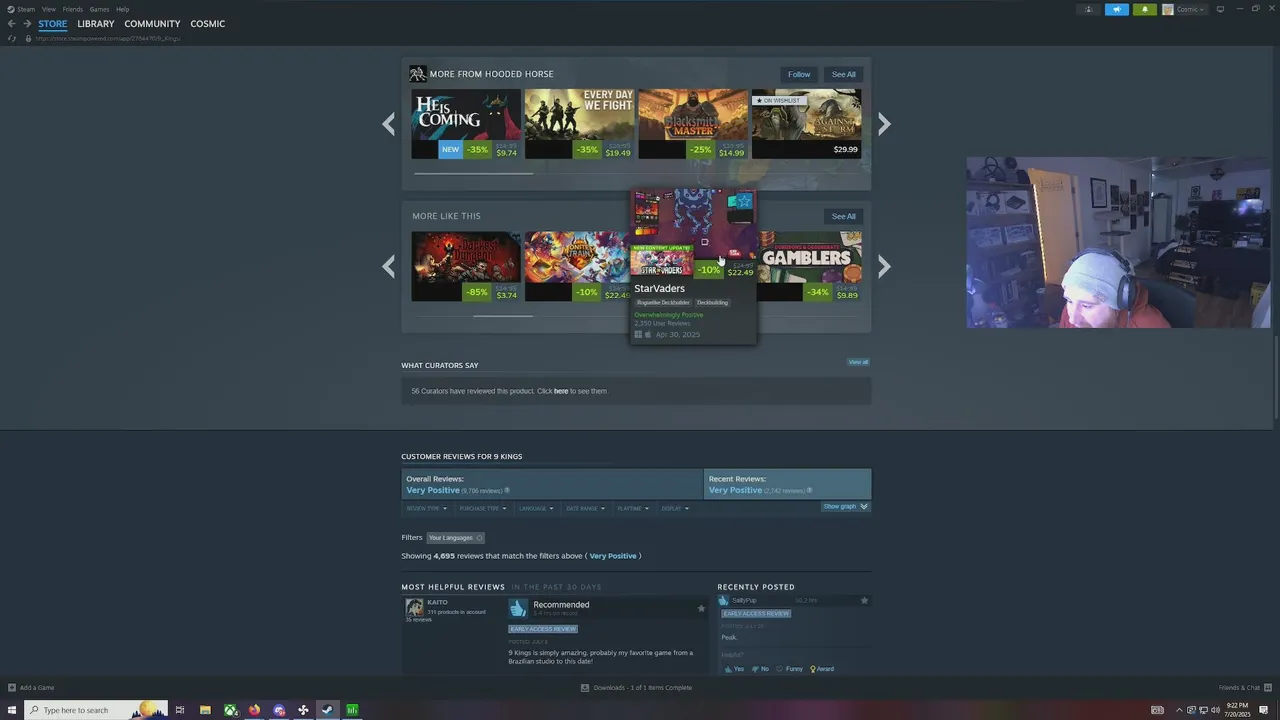1280x720 pixels.
Task: Open the Games menu
Action: click(99, 9)
